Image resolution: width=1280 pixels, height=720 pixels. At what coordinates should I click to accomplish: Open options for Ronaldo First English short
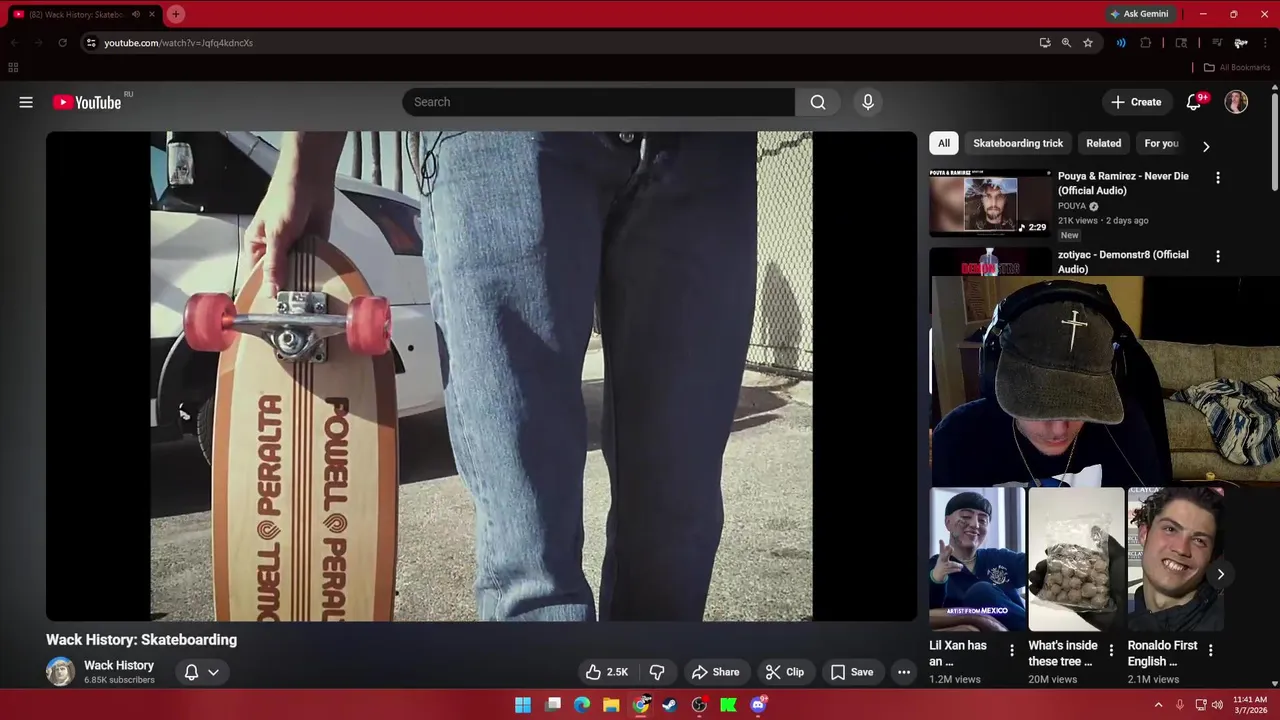[1210, 650]
